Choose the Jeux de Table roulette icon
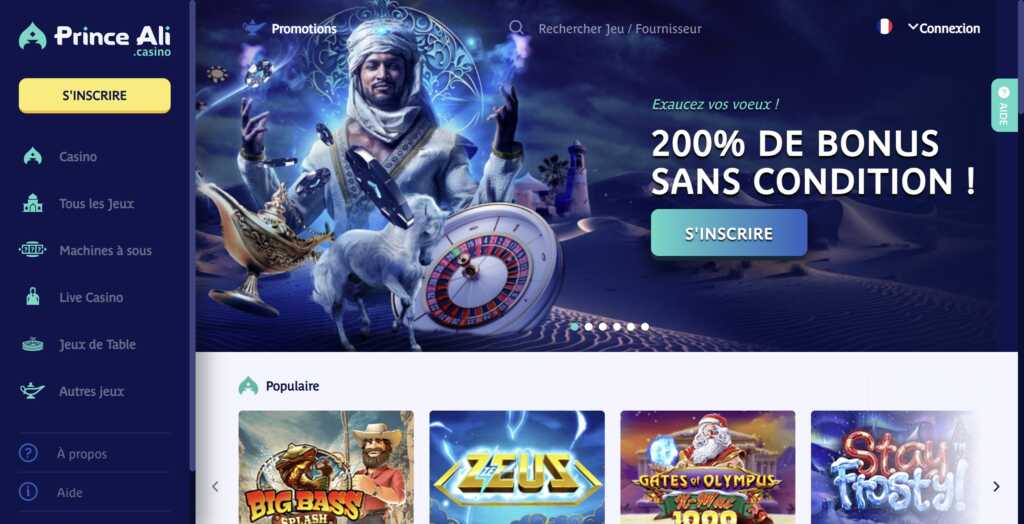The image size is (1024, 524). (x=33, y=344)
